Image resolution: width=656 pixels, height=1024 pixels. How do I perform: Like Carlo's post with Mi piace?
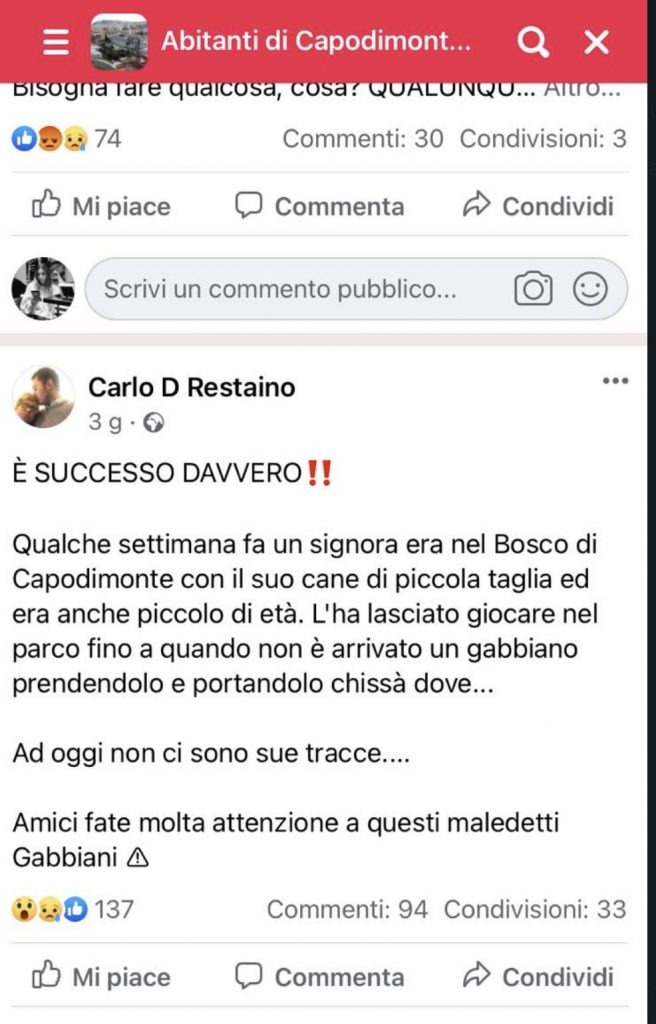tap(101, 977)
